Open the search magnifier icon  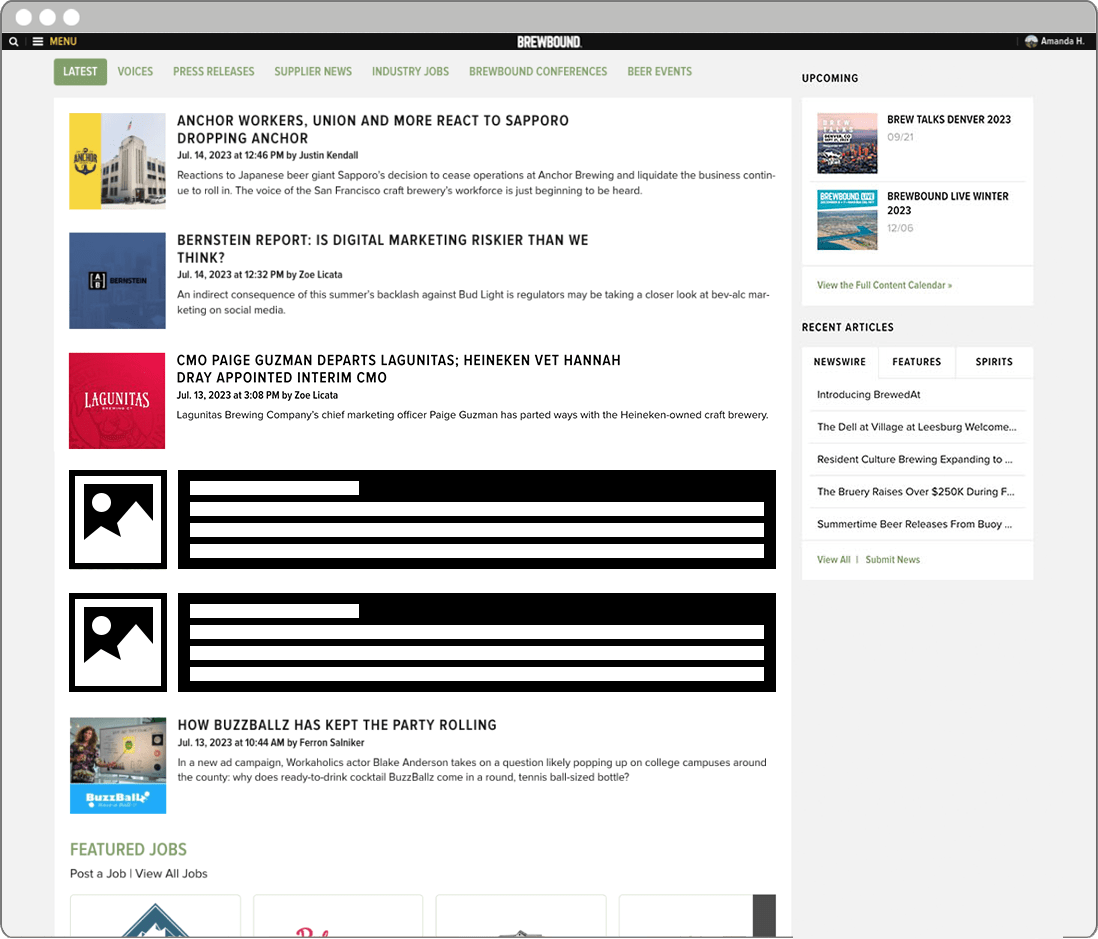[x=13, y=41]
